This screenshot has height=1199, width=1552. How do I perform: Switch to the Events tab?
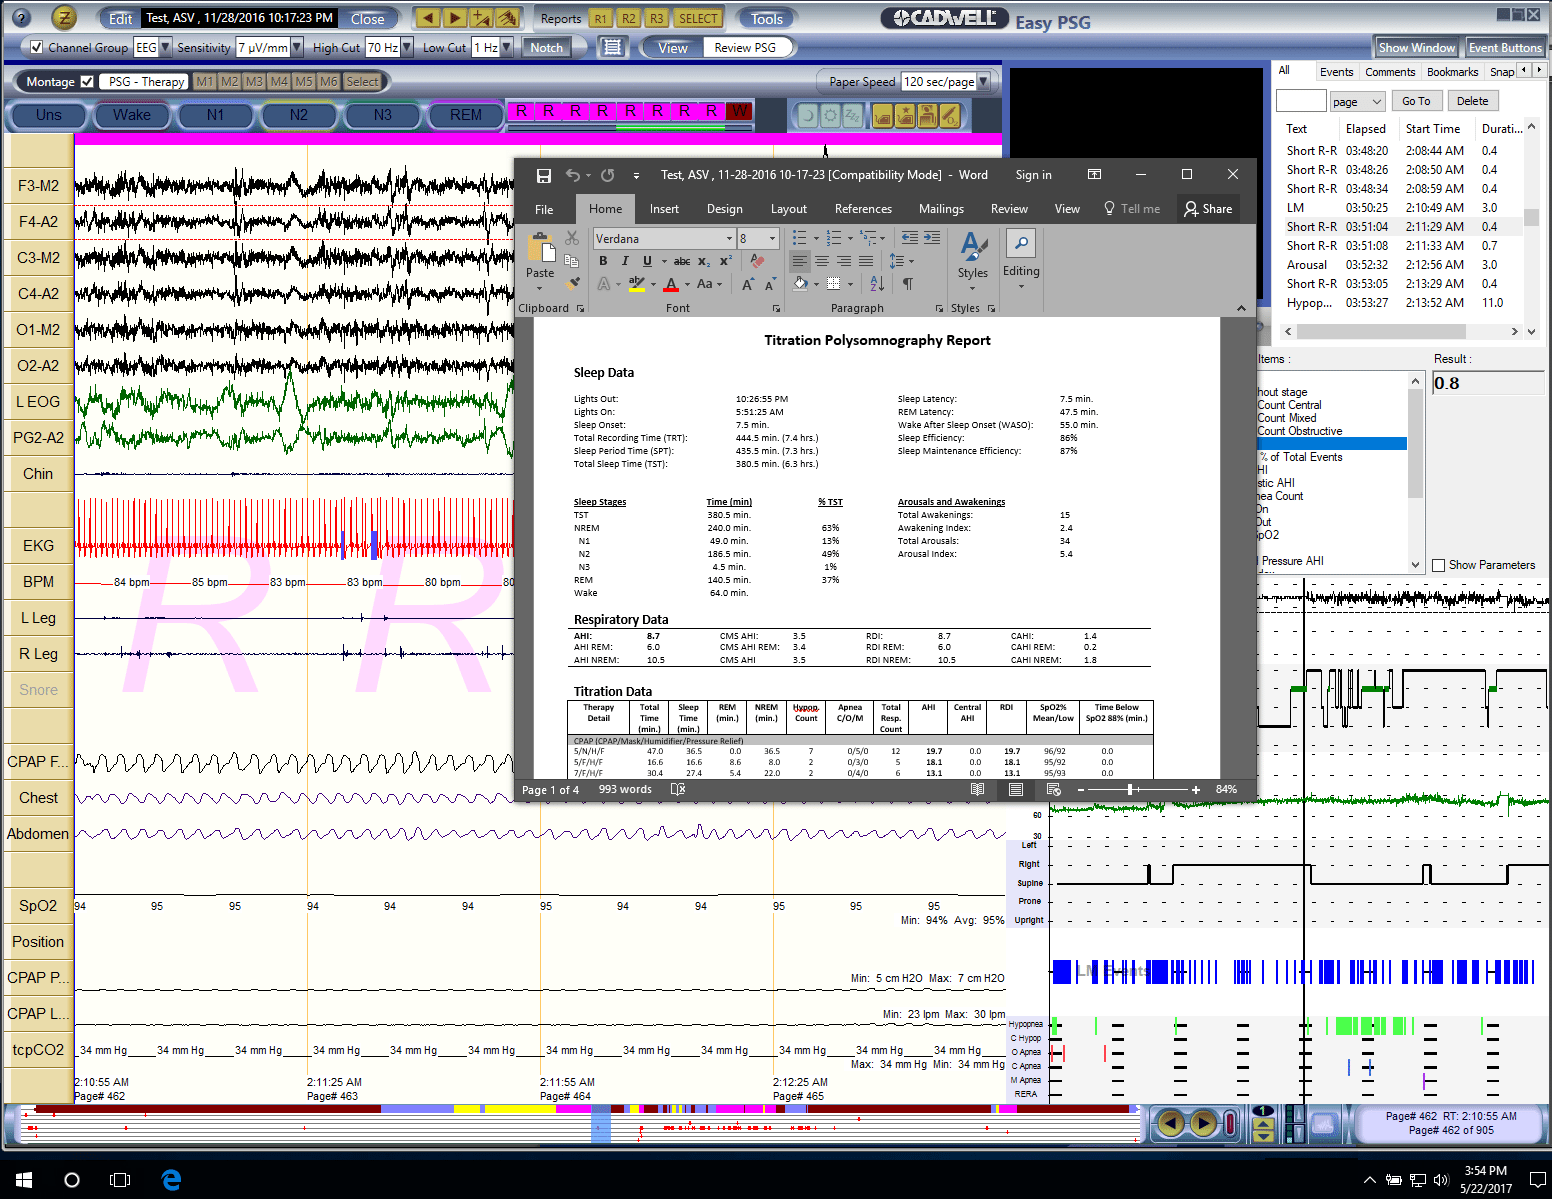point(1337,71)
